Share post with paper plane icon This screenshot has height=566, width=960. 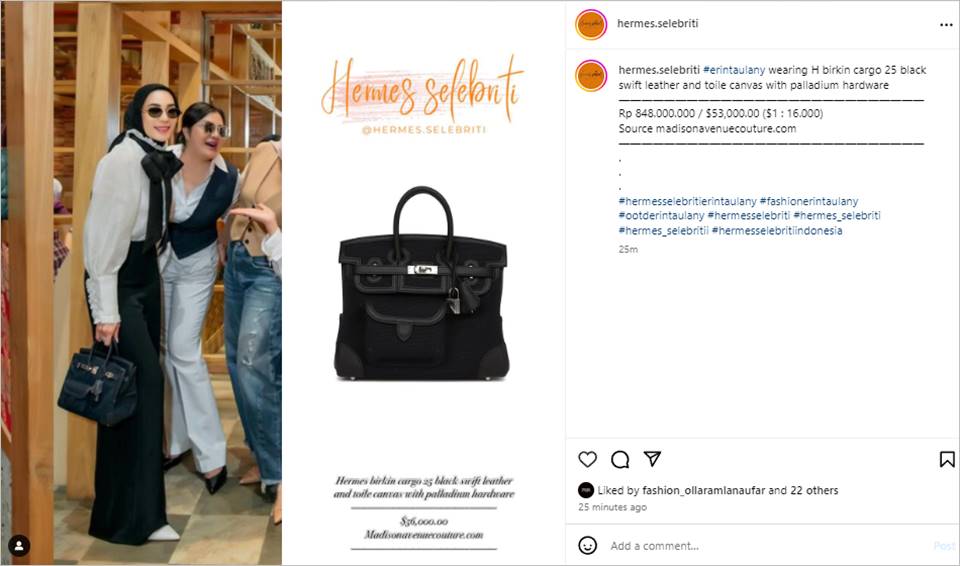(x=652, y=459)
